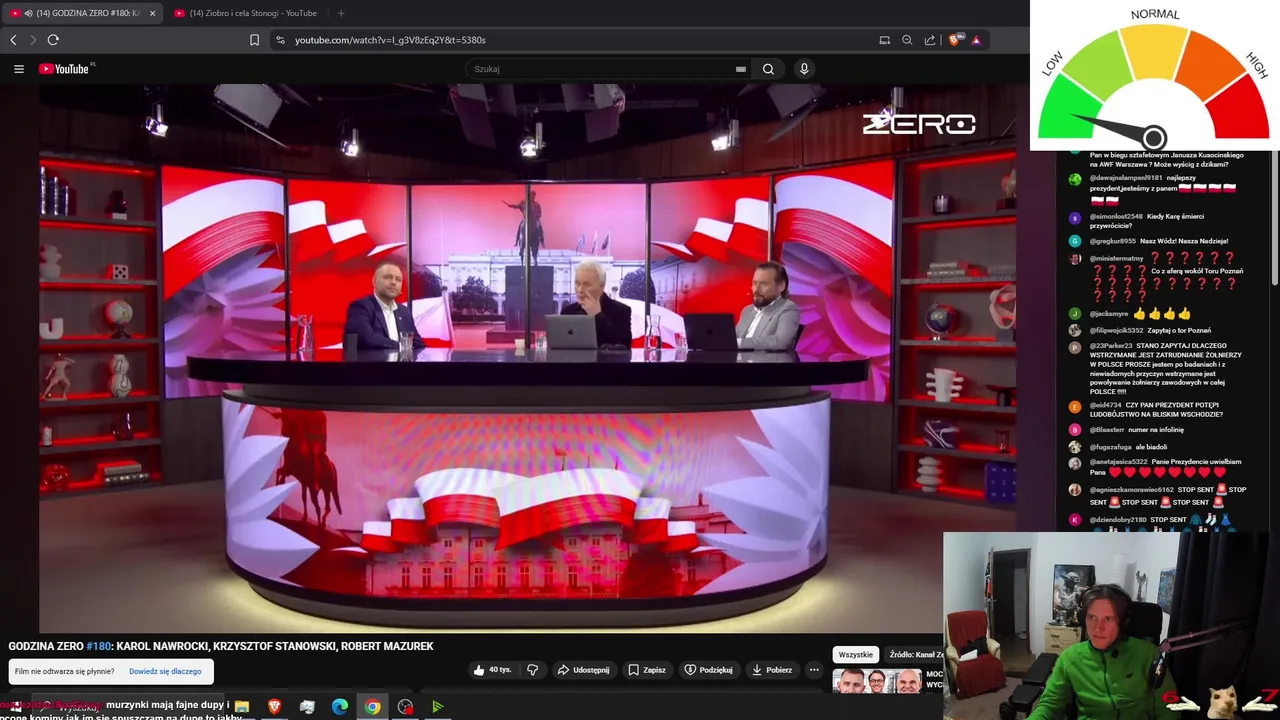Image resolution: width=1280 pixels, height=720 pixels.
Task: Click chat username @23Parker23
Action: point(1111,346)
